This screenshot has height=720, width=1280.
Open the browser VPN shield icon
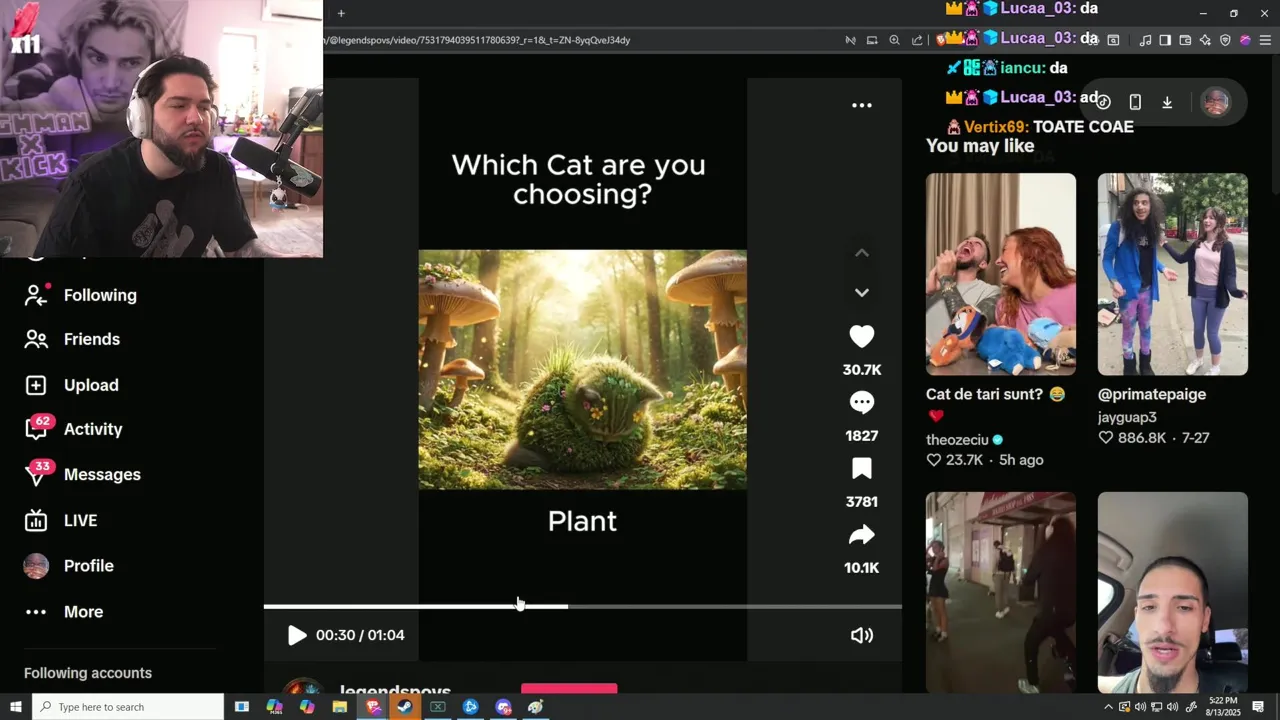(x=1225, y=40)
